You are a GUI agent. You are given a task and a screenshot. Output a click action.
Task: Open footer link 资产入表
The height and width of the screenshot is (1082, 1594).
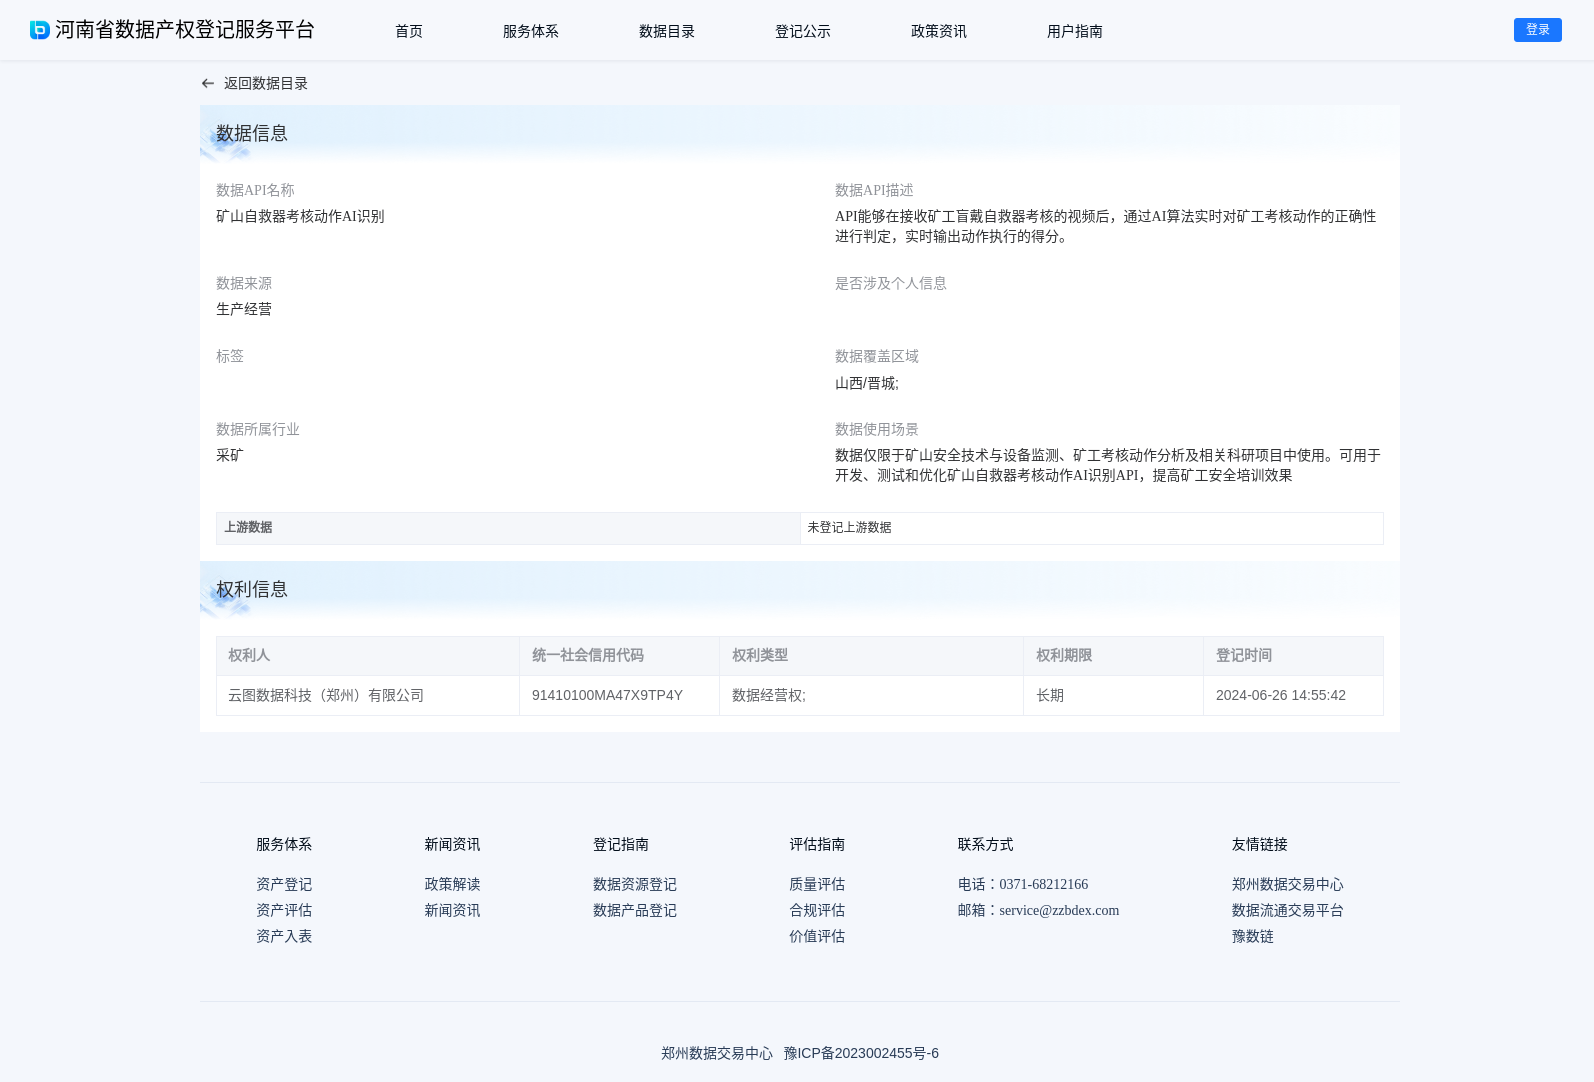click(284, 936)
